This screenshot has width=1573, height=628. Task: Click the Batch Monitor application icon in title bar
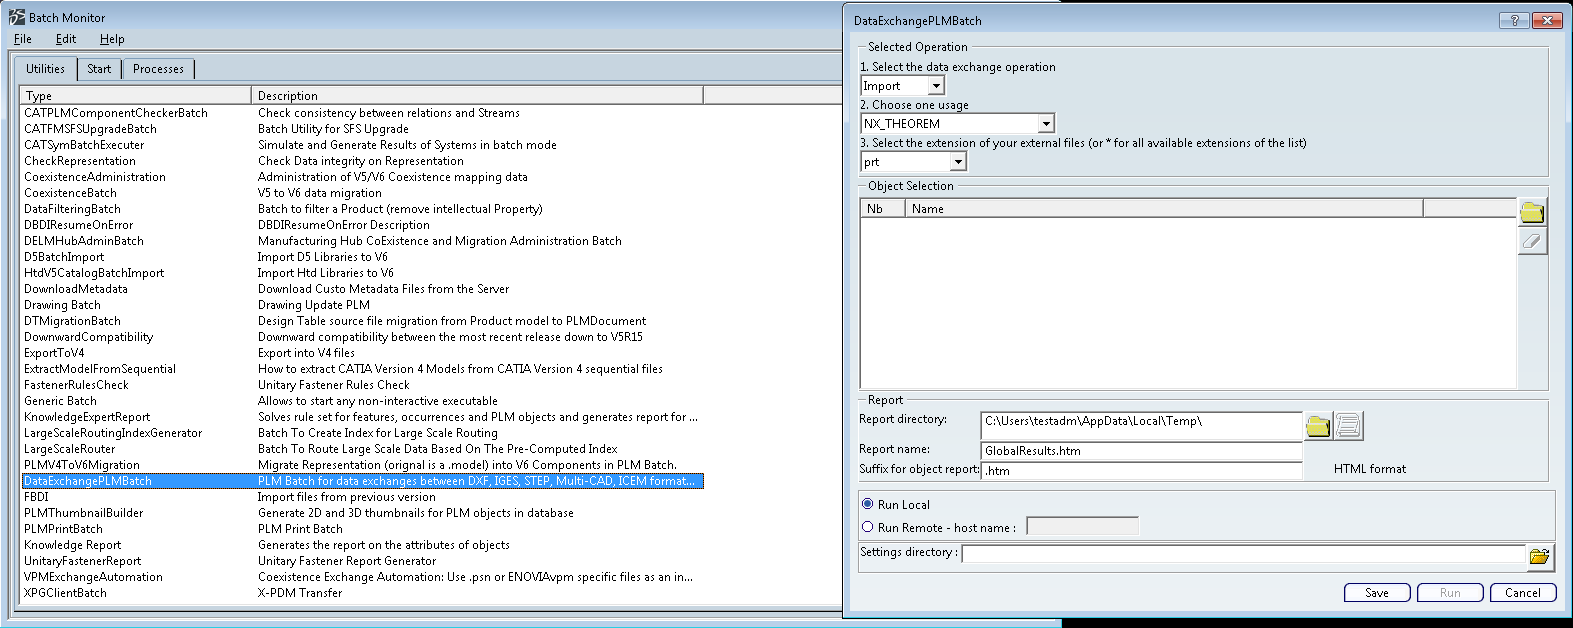tap(16, 17)
